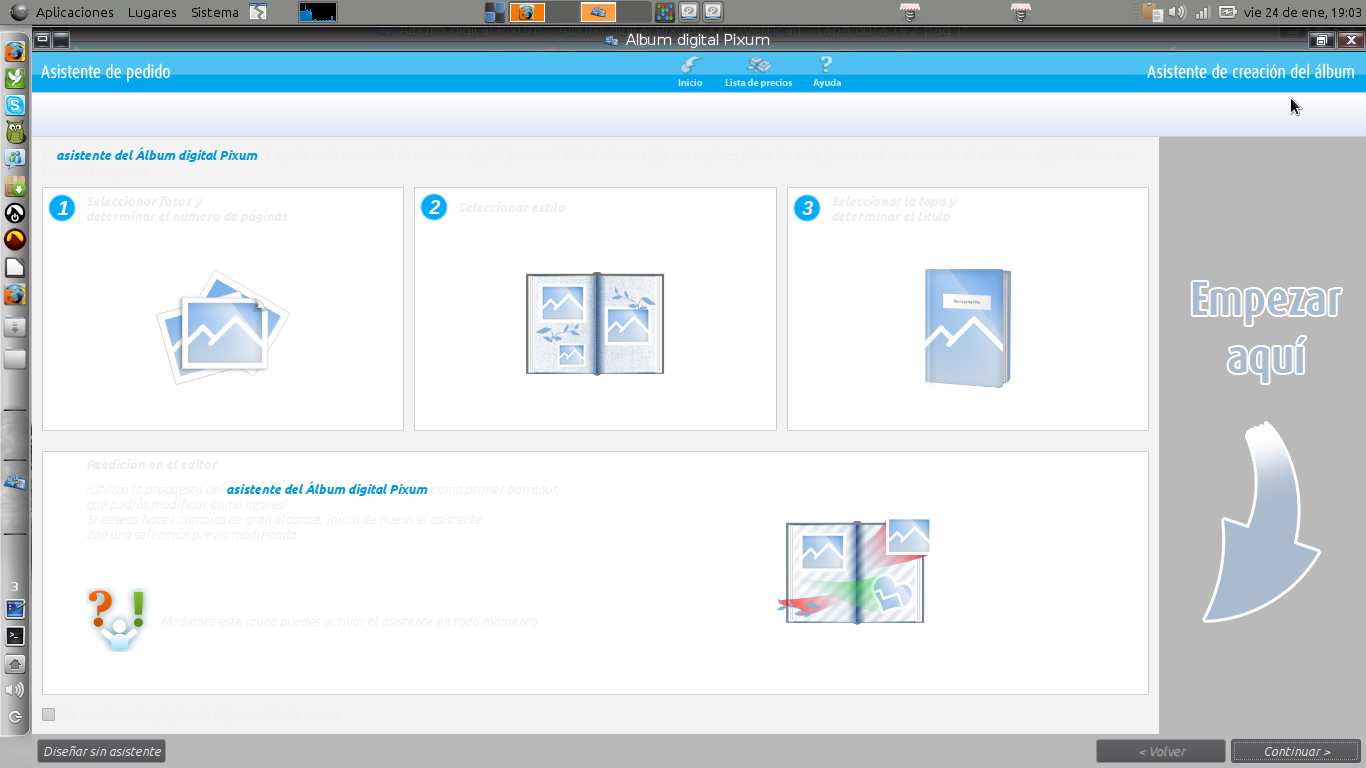1366x768 pixels.
Task: Click the home folder dock icon
Action: [15, 663]
